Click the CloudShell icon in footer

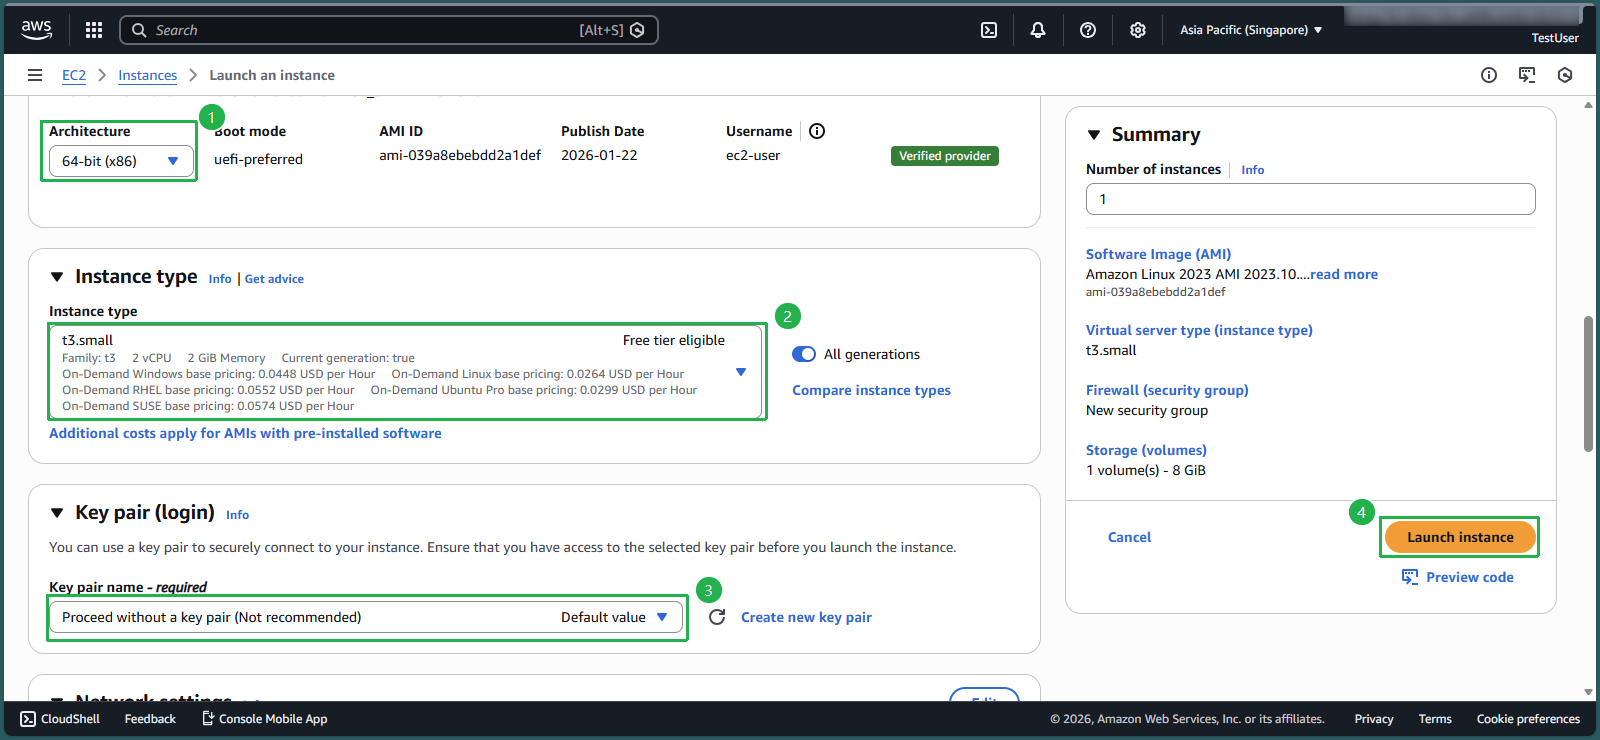point(28,719)
